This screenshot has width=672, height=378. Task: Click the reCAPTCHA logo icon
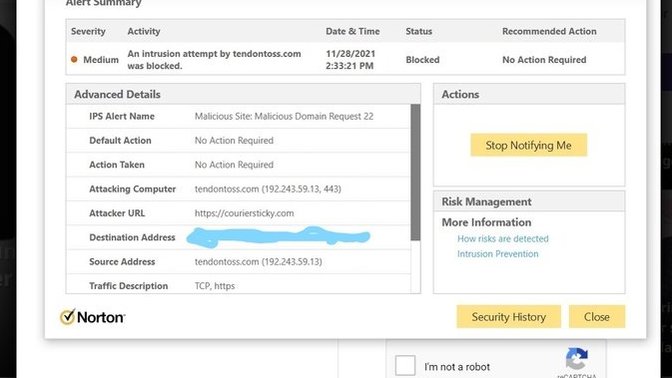pyautogui.click(x=576, y=358)
